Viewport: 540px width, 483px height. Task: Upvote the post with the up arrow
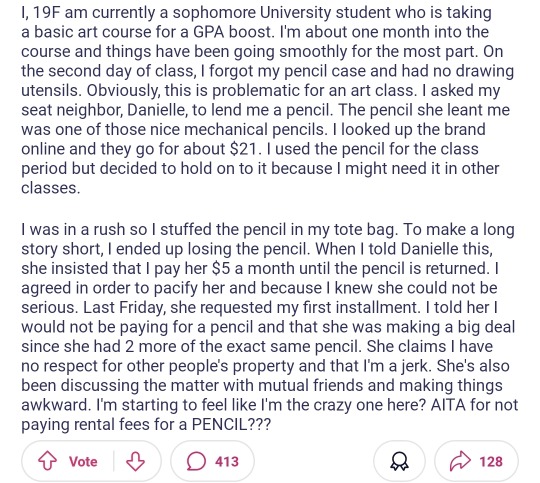click(x=47, y=461)
